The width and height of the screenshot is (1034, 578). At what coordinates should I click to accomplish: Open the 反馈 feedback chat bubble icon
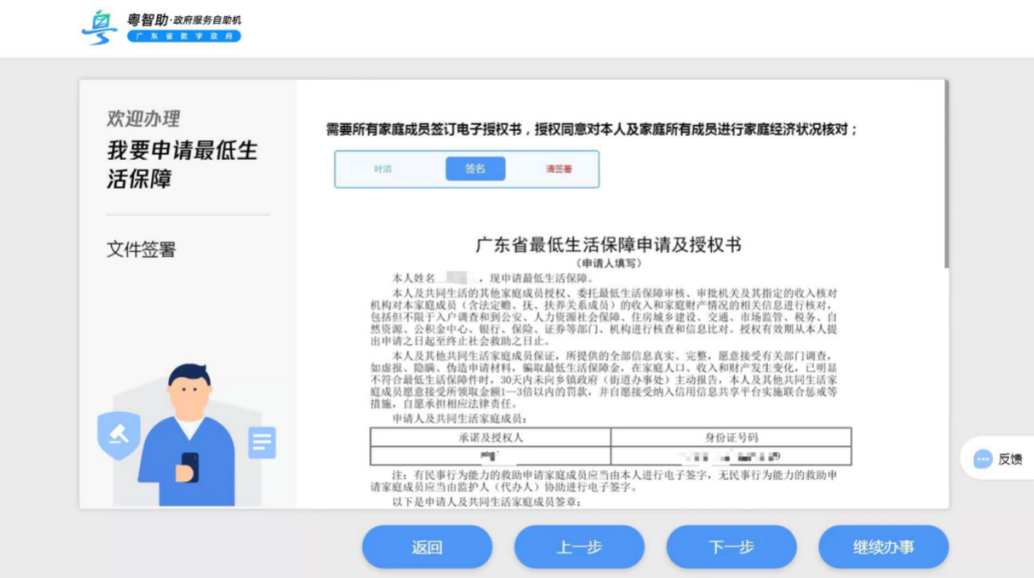998,457
